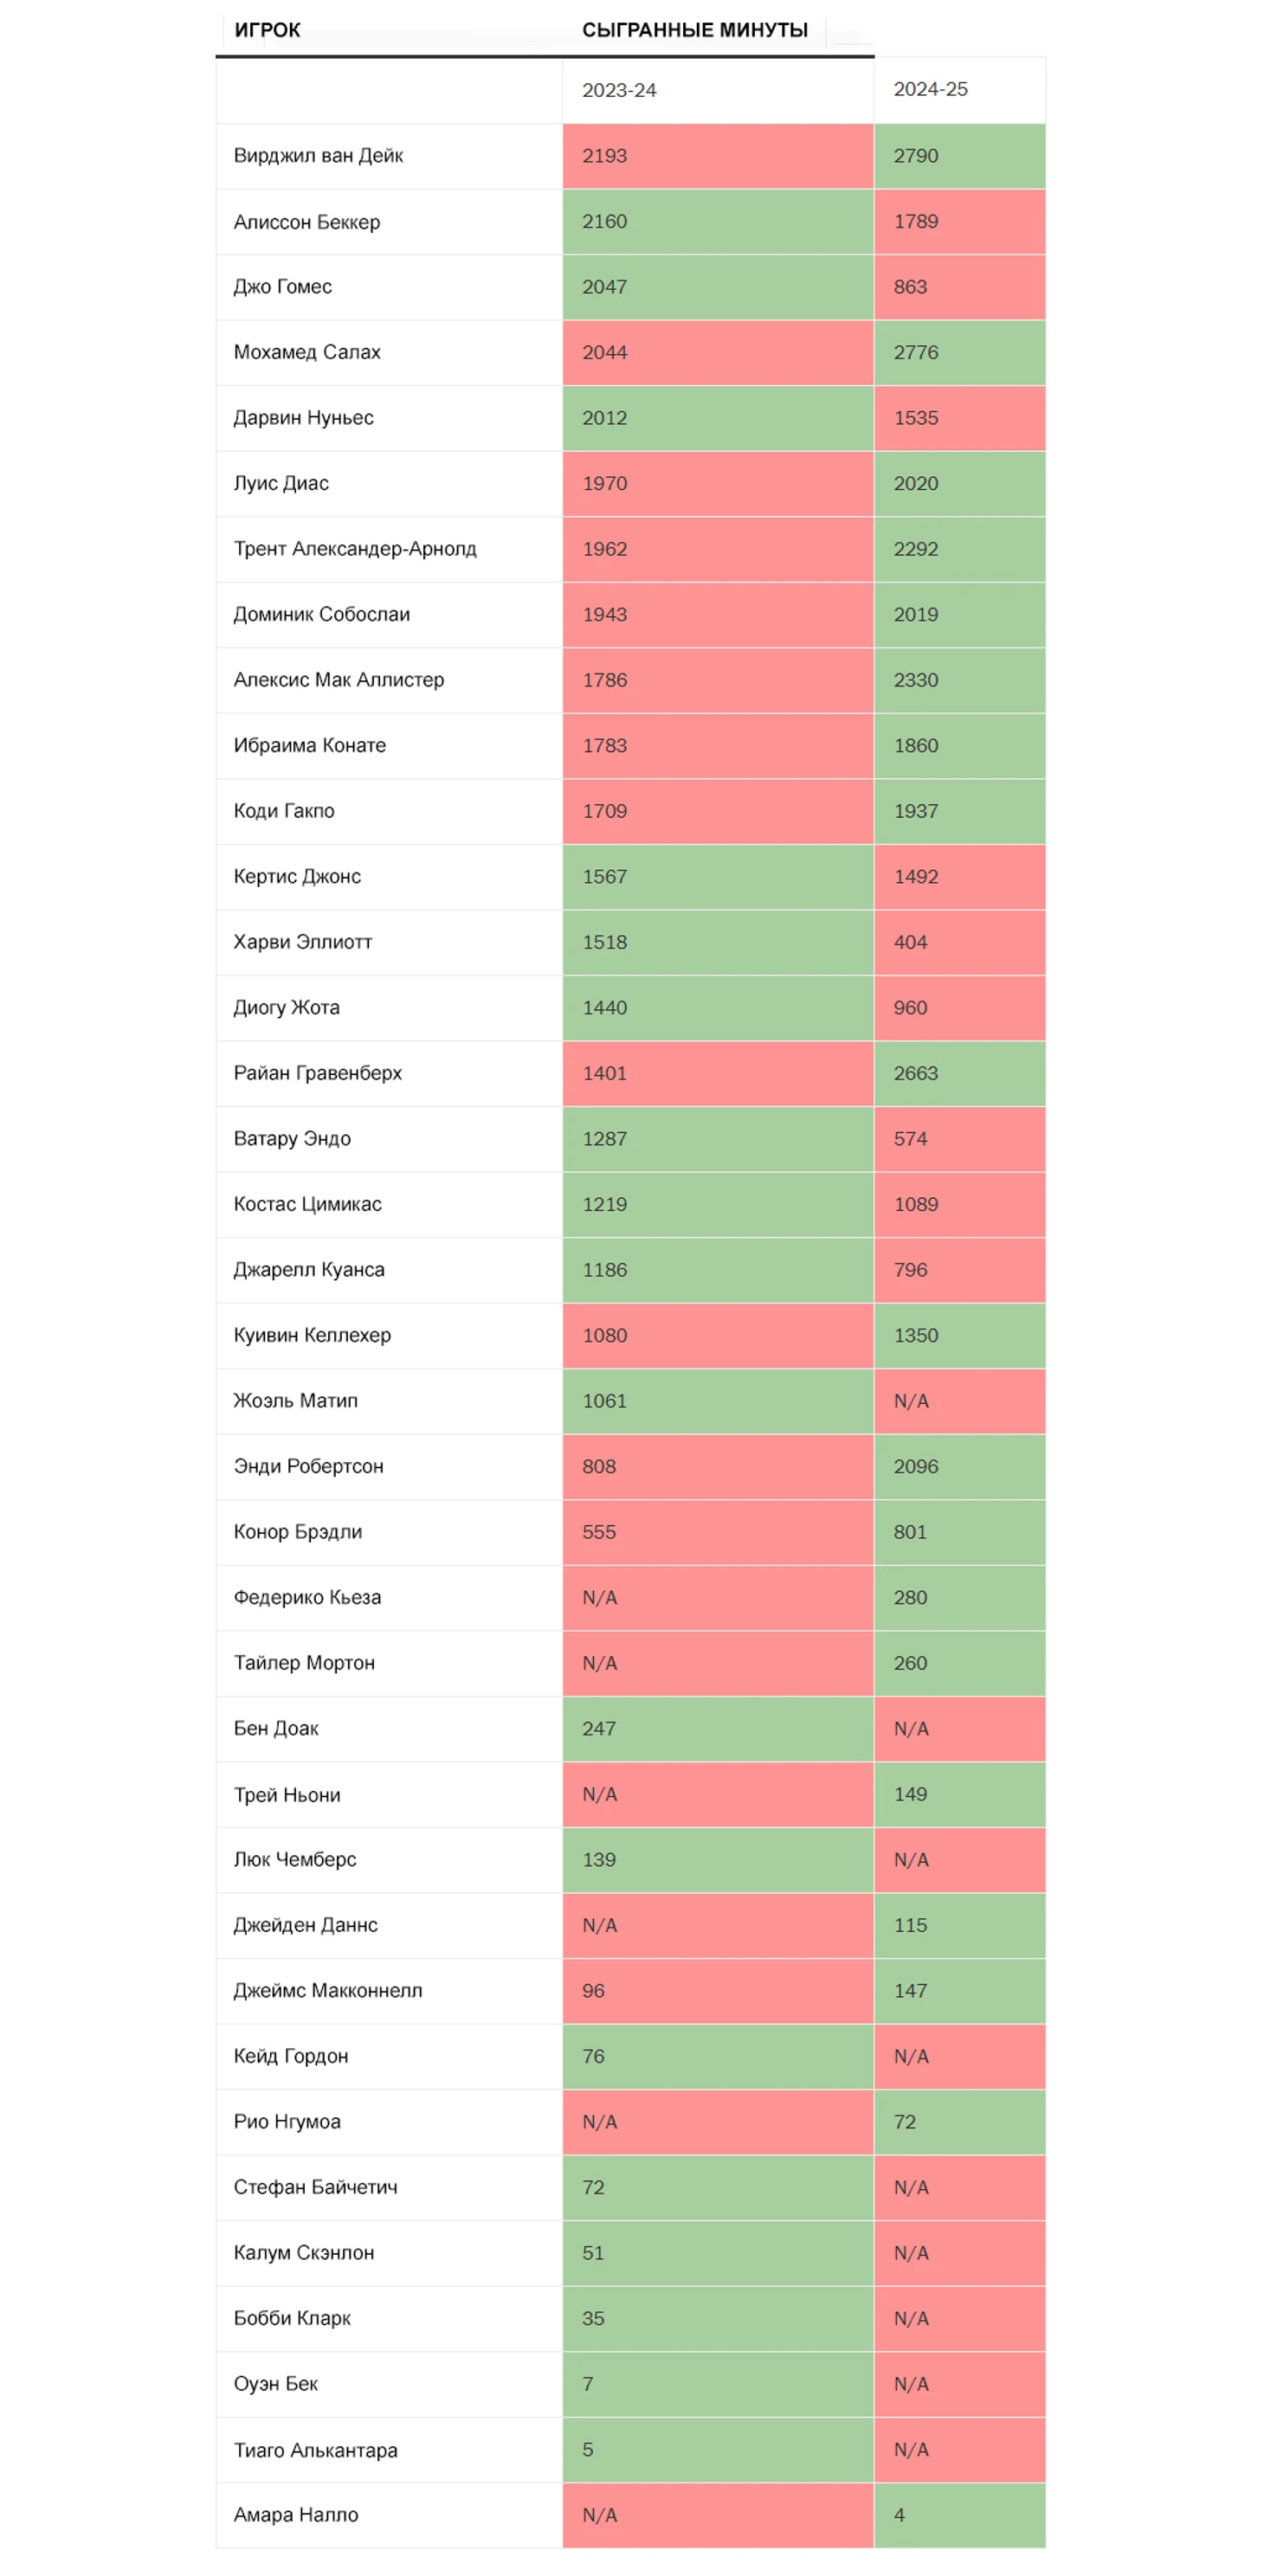Viewport: 1264px width, 2576px height.
Task: Select the Трент Александер-Арнолд name cell
Action: pyautogui.click(x=355, y=548)
